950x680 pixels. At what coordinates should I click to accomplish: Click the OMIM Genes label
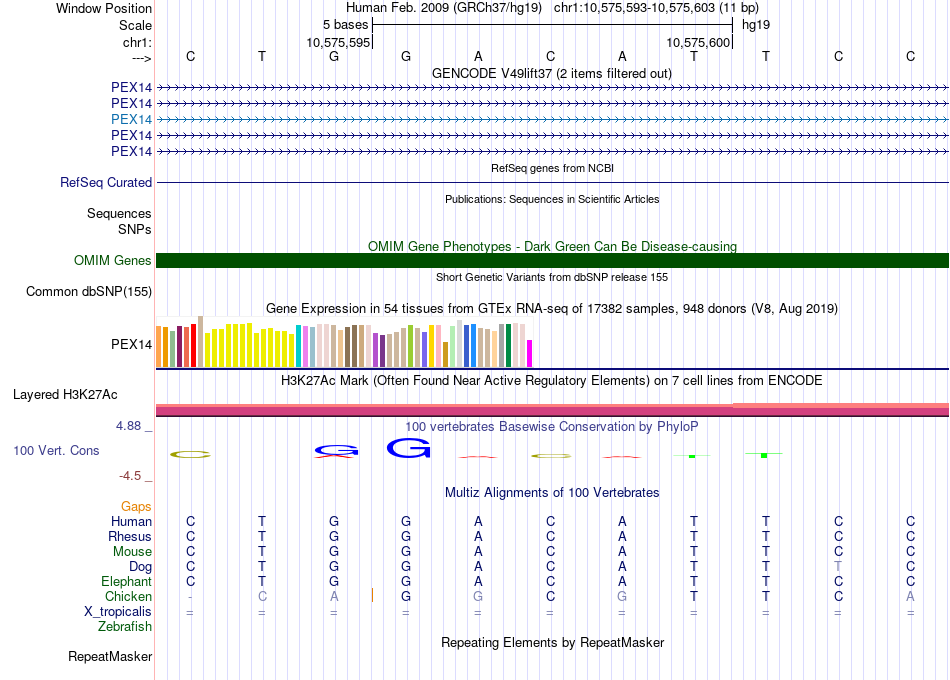click(112, 261)
